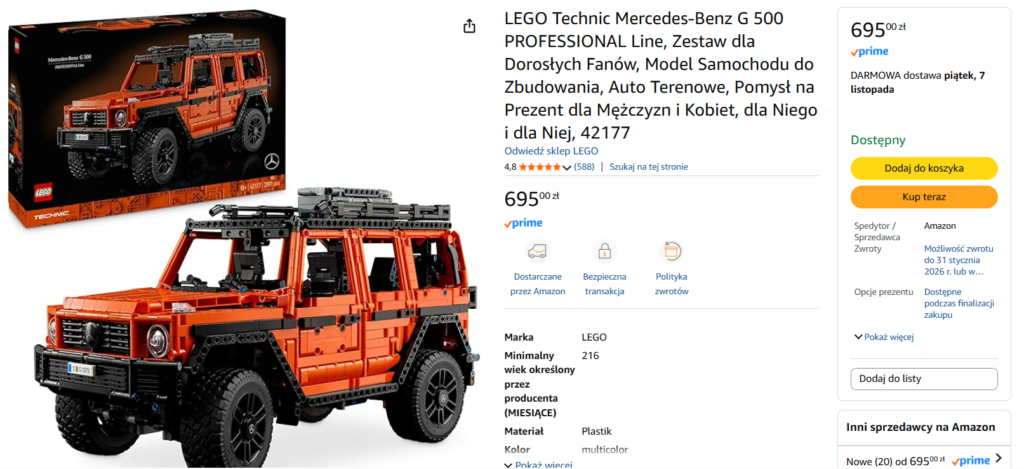The width and height of the screenshot is (1024, 469).
Task: Expand Pokaż więcej under product details
Action: click(538, 465)
